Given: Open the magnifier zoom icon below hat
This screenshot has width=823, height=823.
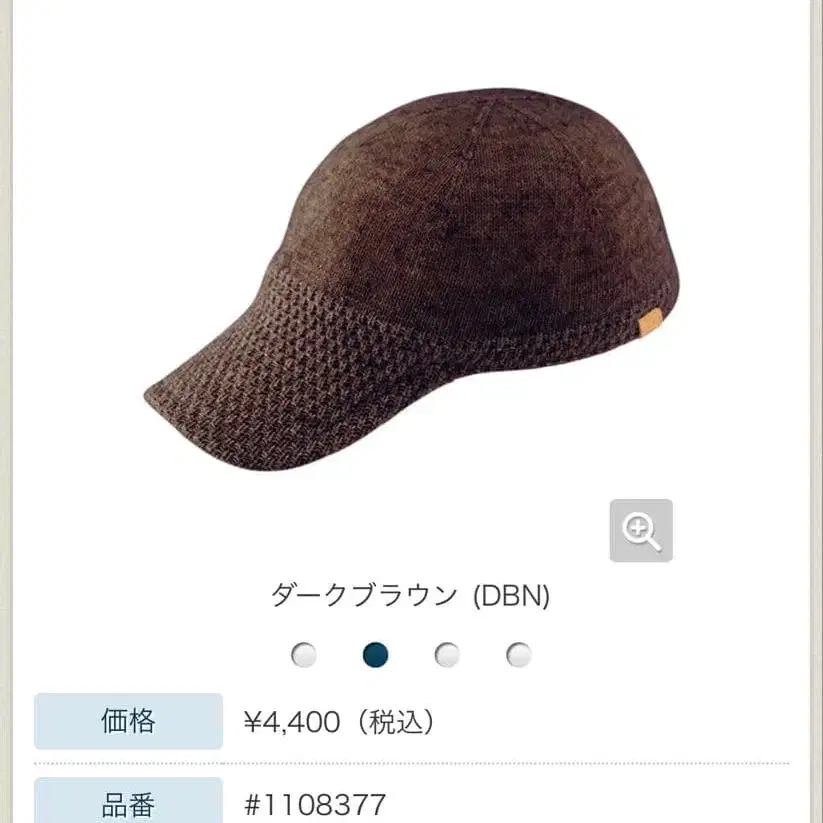Looking at the screenshot, I should click(x=641, y=531).
